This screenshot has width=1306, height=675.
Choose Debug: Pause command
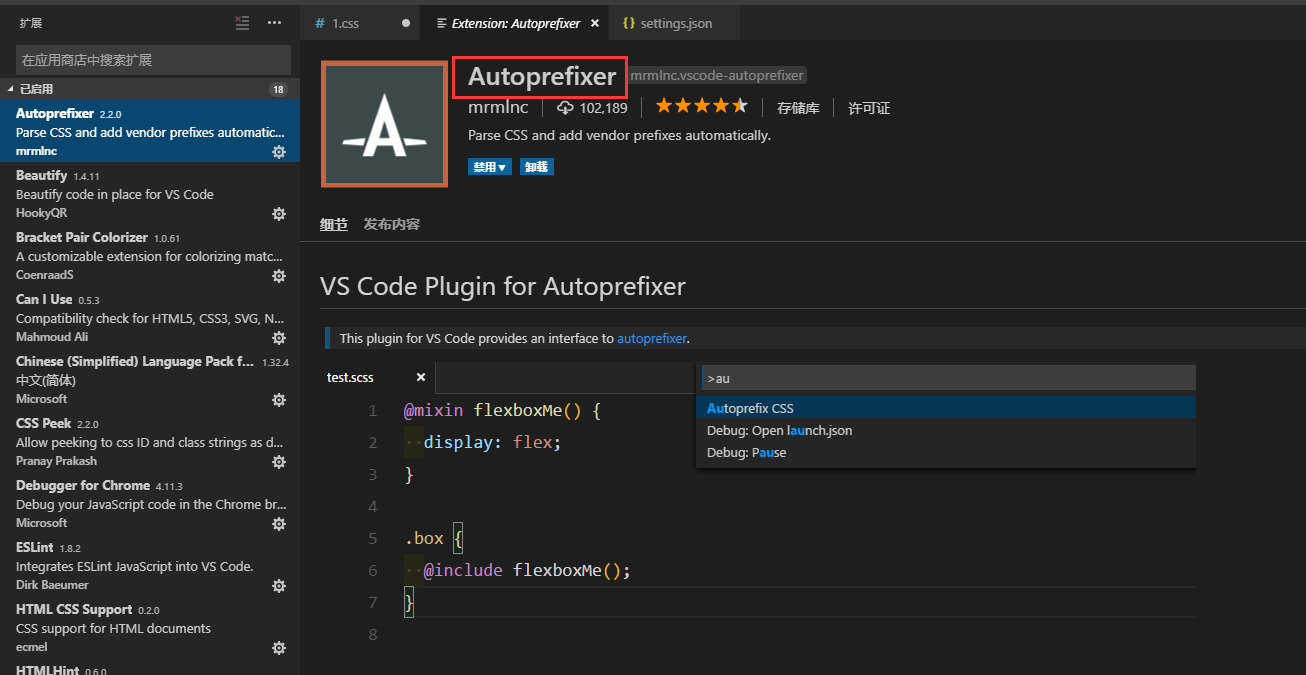946,452
